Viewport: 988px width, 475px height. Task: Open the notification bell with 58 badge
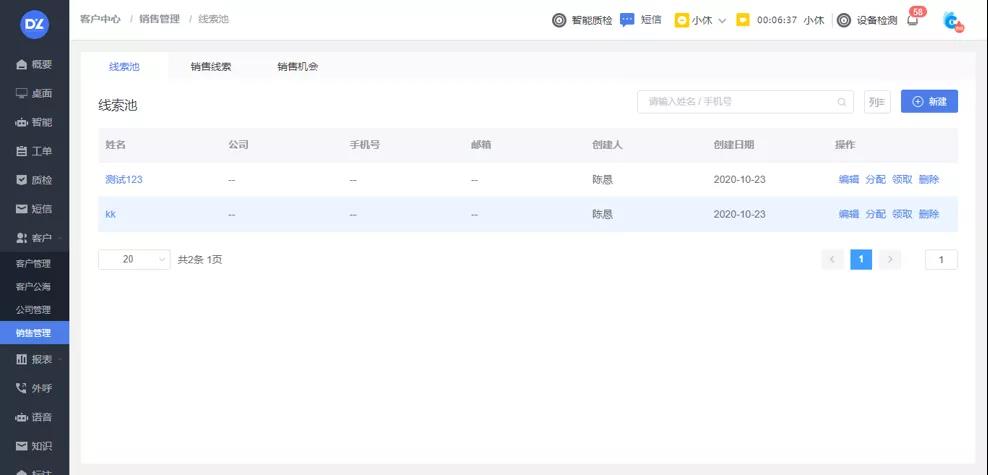[912, 20]
